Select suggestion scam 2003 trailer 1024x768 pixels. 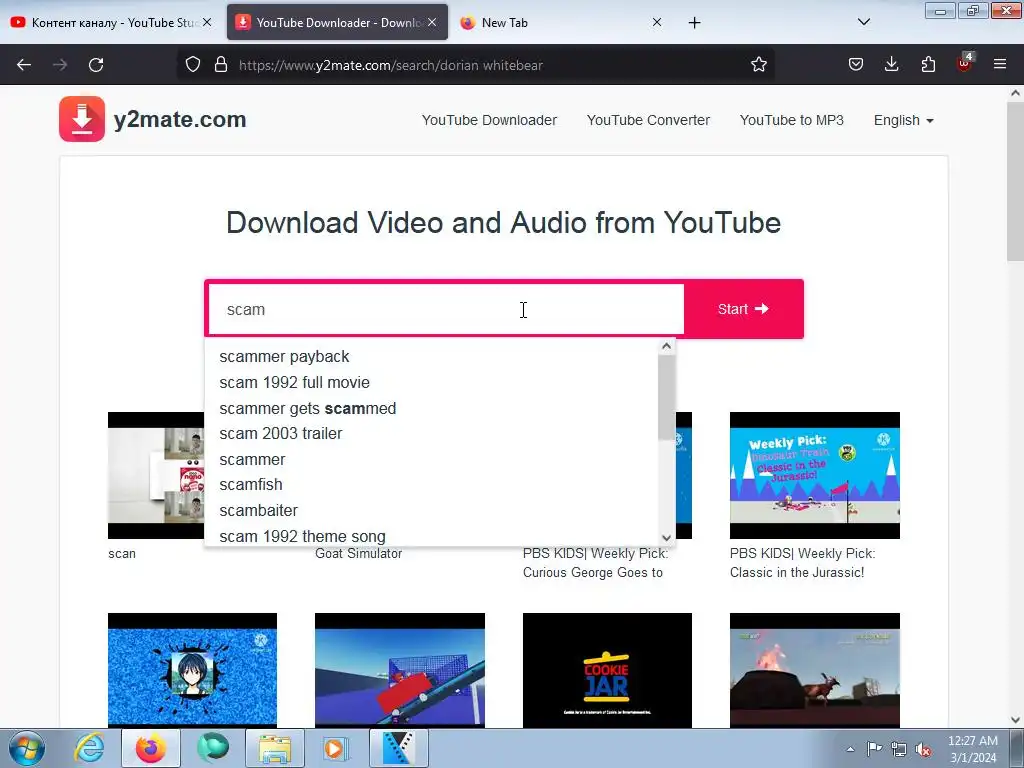point(431,434)
